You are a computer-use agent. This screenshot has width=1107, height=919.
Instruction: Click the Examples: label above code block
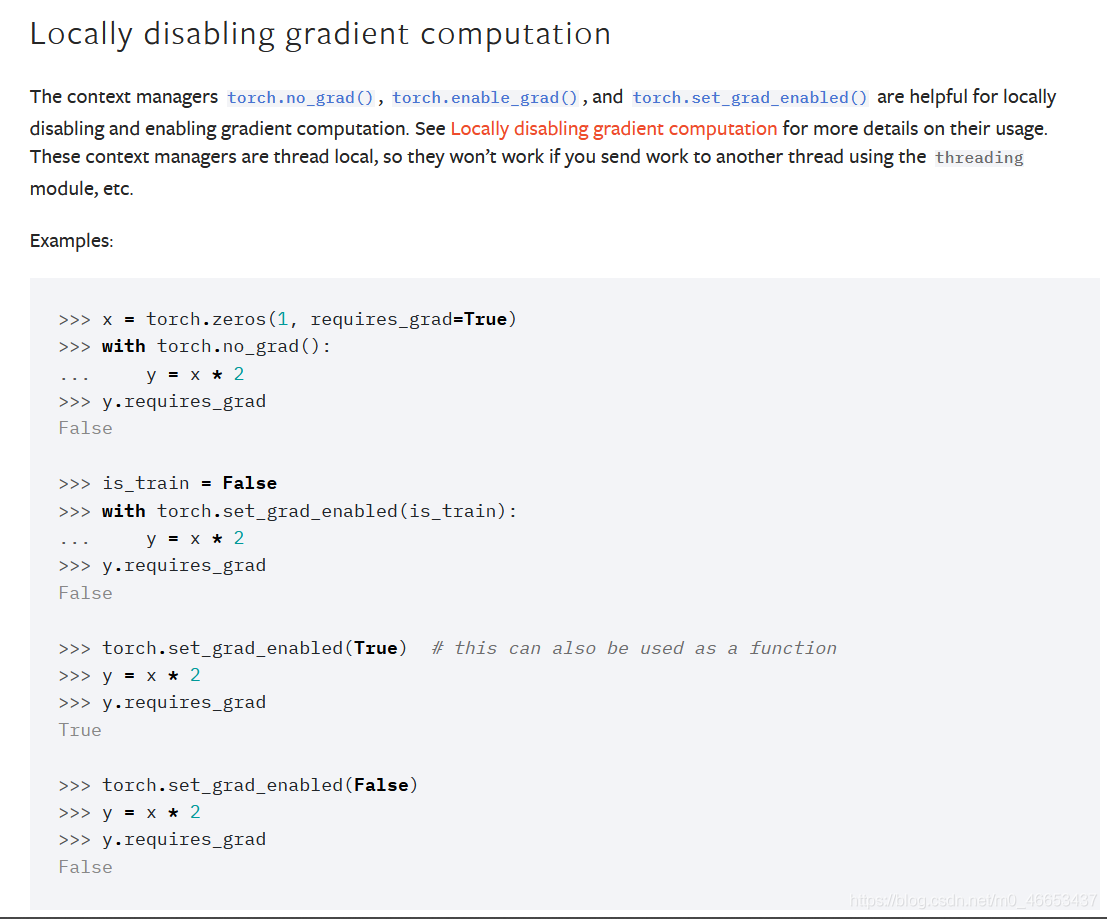[x=71, y=241]
